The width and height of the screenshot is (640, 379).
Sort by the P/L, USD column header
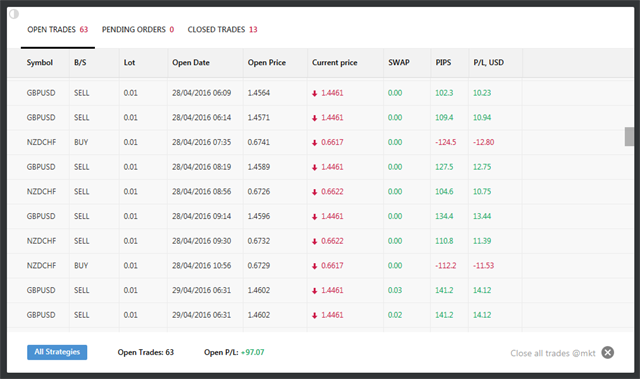[x=489, y=62]
